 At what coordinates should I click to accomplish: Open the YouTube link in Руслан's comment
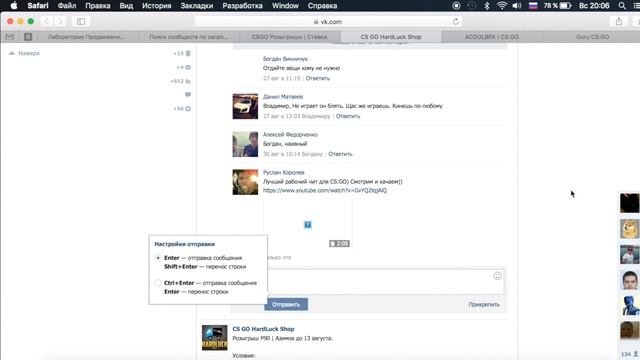click(325, 191)
